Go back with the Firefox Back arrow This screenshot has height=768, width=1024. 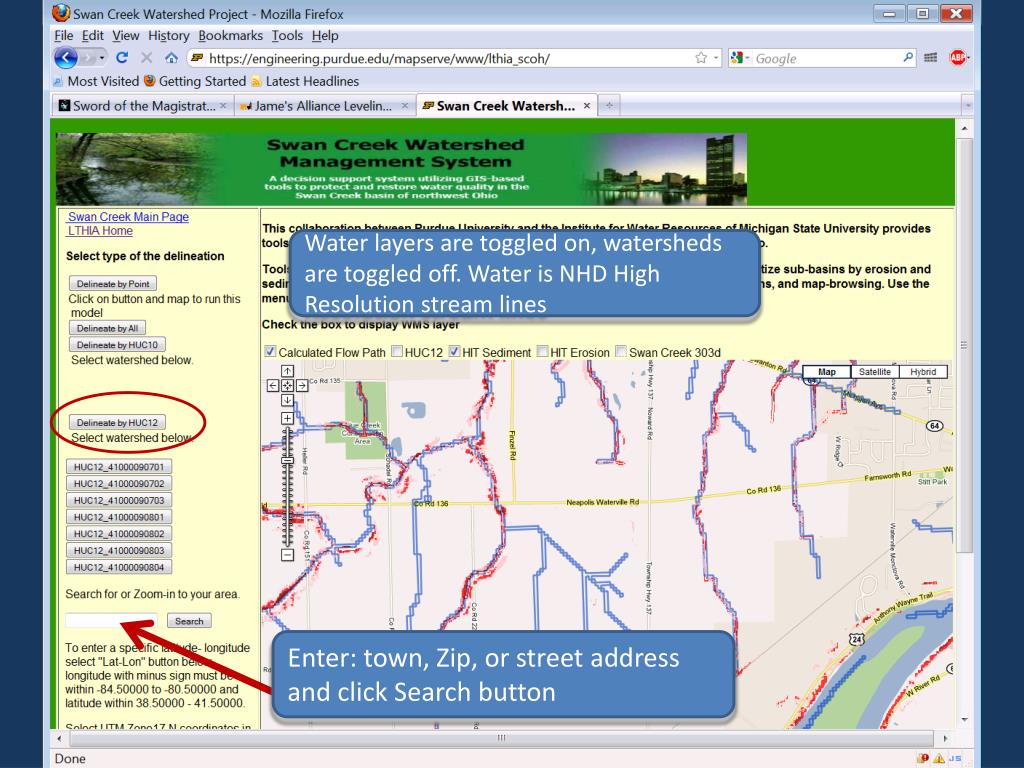(x=65, y=58)
